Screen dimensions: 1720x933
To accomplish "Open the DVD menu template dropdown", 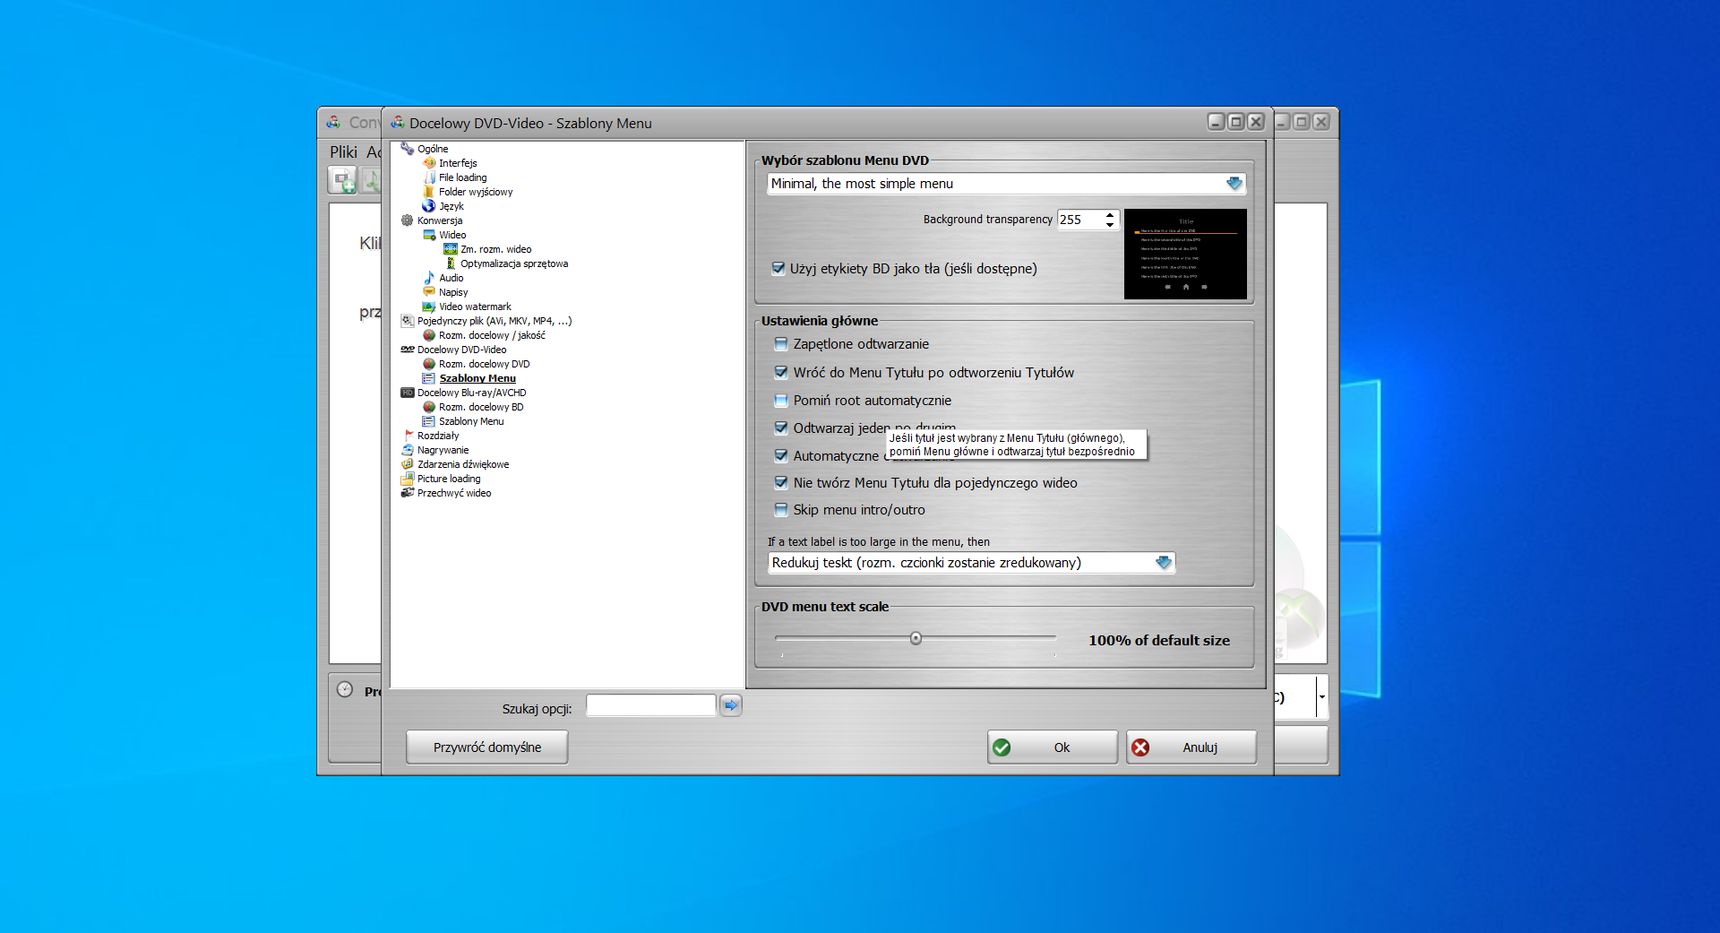I will (x=1234, y=184).
